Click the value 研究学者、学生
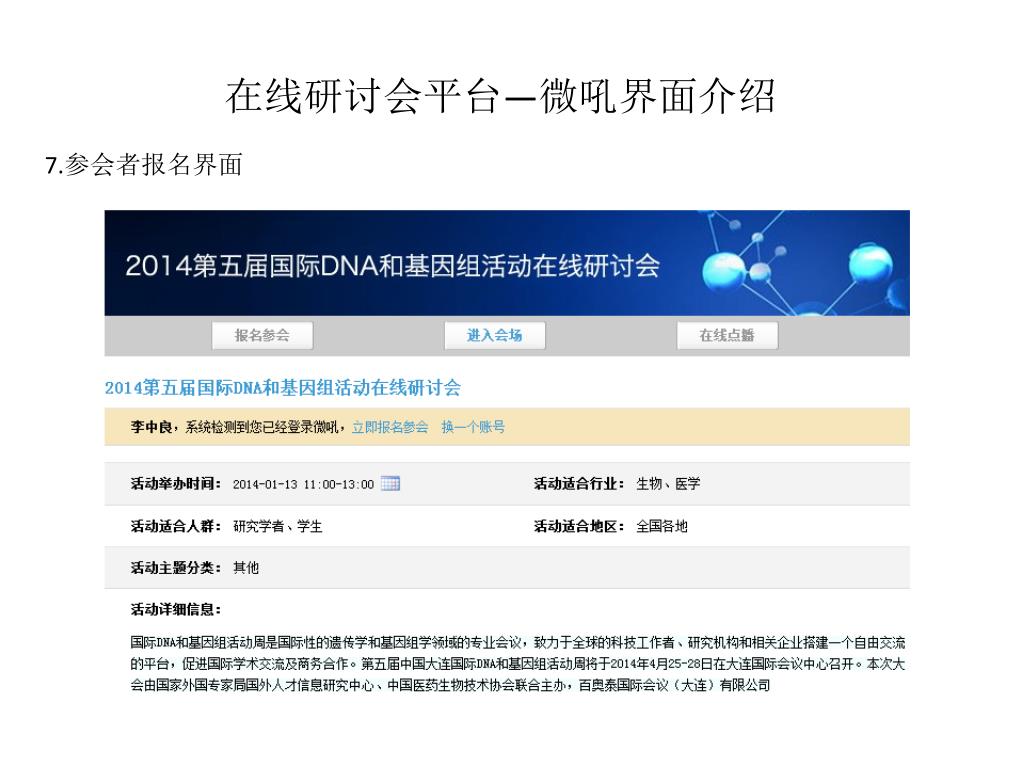 coord(278,526)
